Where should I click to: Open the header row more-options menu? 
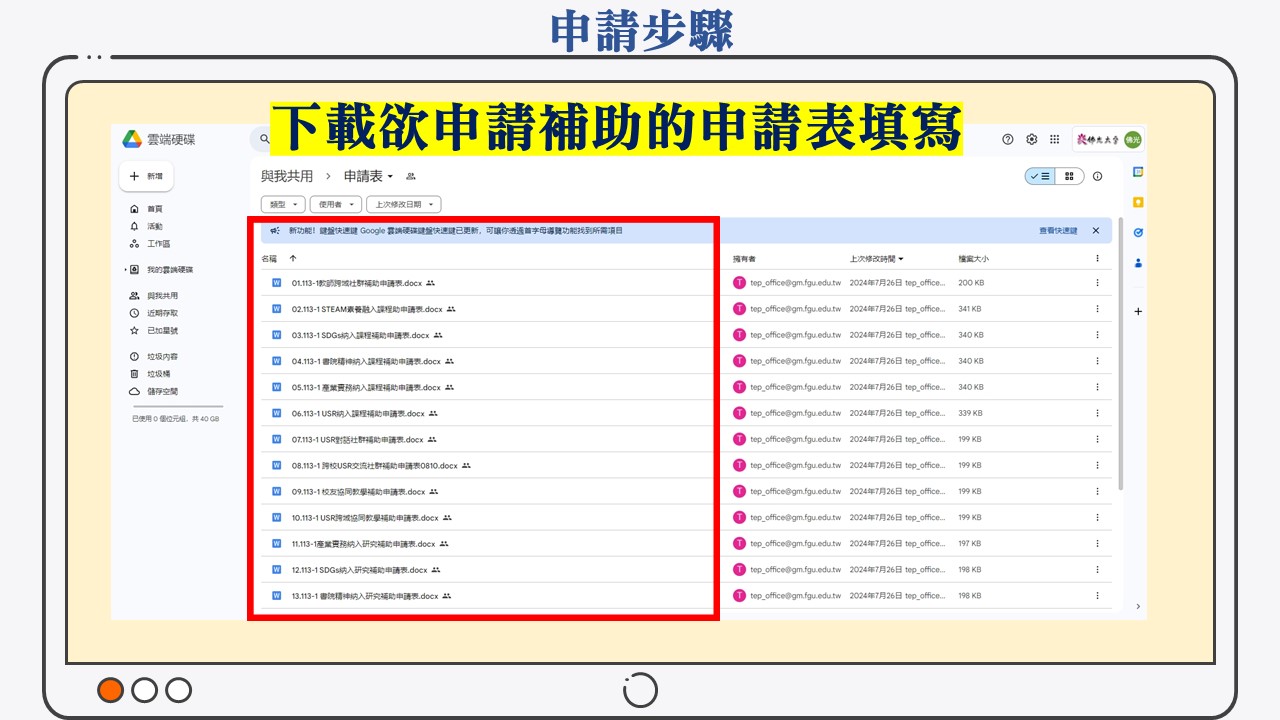[1097, 258]
